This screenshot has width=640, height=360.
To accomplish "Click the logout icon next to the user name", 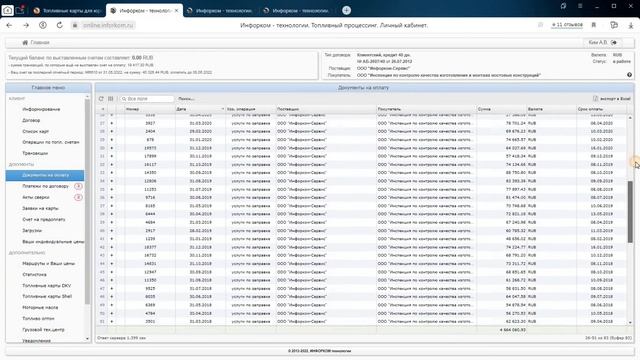I will (613, 42).
